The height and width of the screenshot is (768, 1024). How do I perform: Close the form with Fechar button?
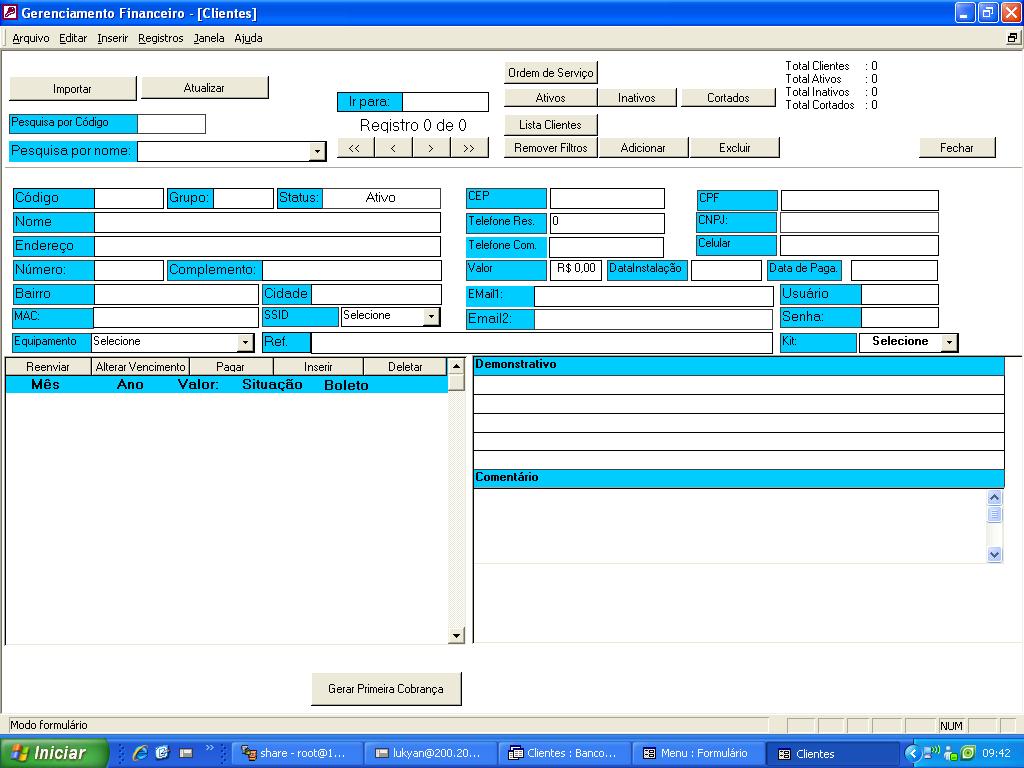click(957, 148)
